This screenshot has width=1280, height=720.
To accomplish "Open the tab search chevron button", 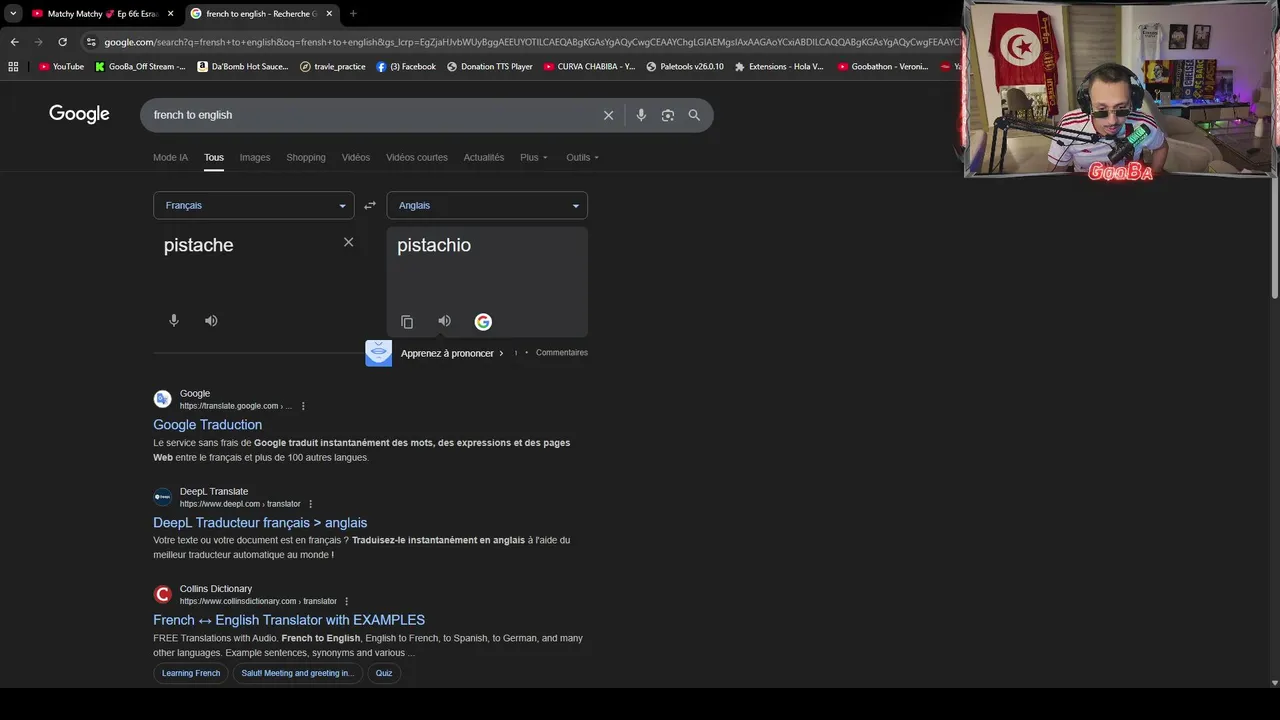I will tap(13, 13).
